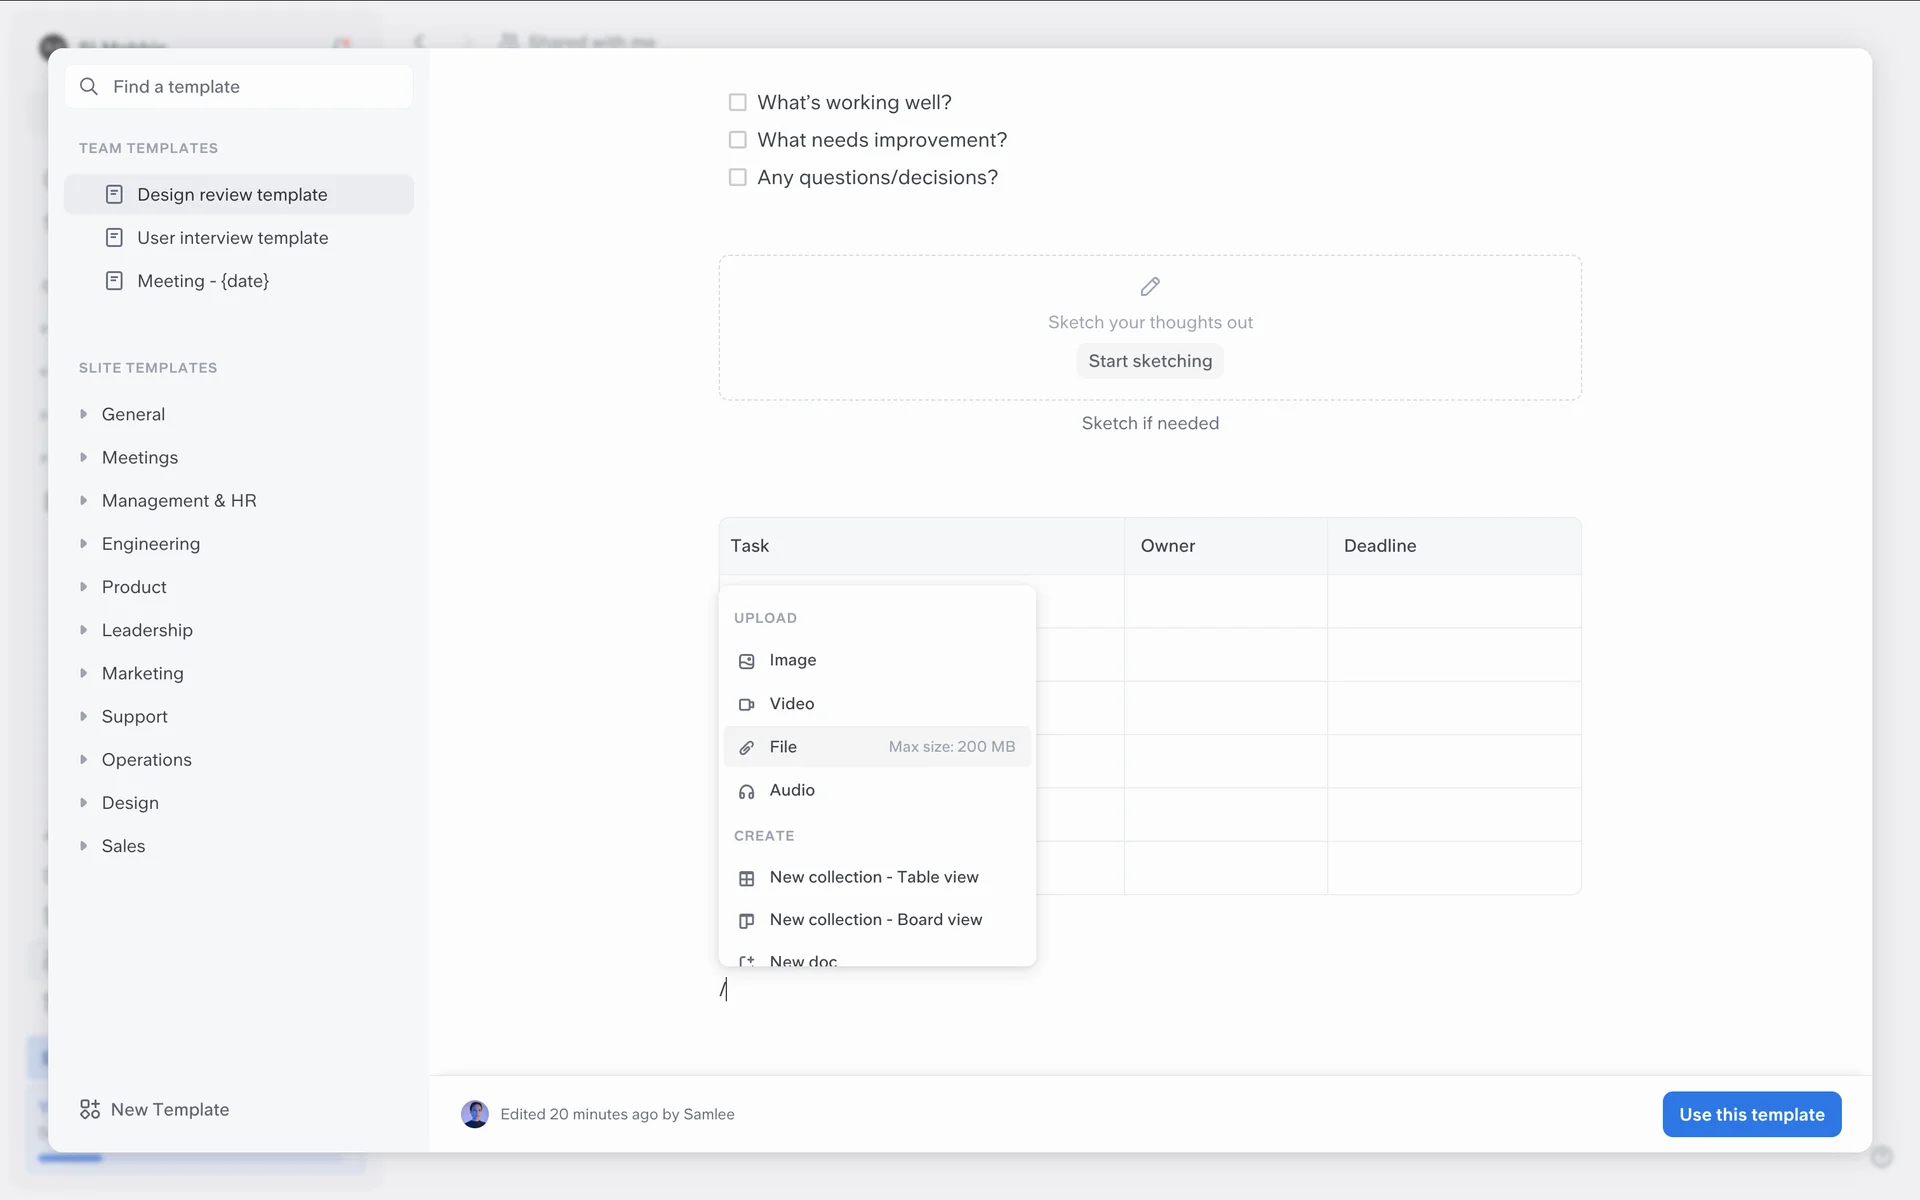Check the "Any questions/decisions?" box
1920x1200 pixels.
738,177
